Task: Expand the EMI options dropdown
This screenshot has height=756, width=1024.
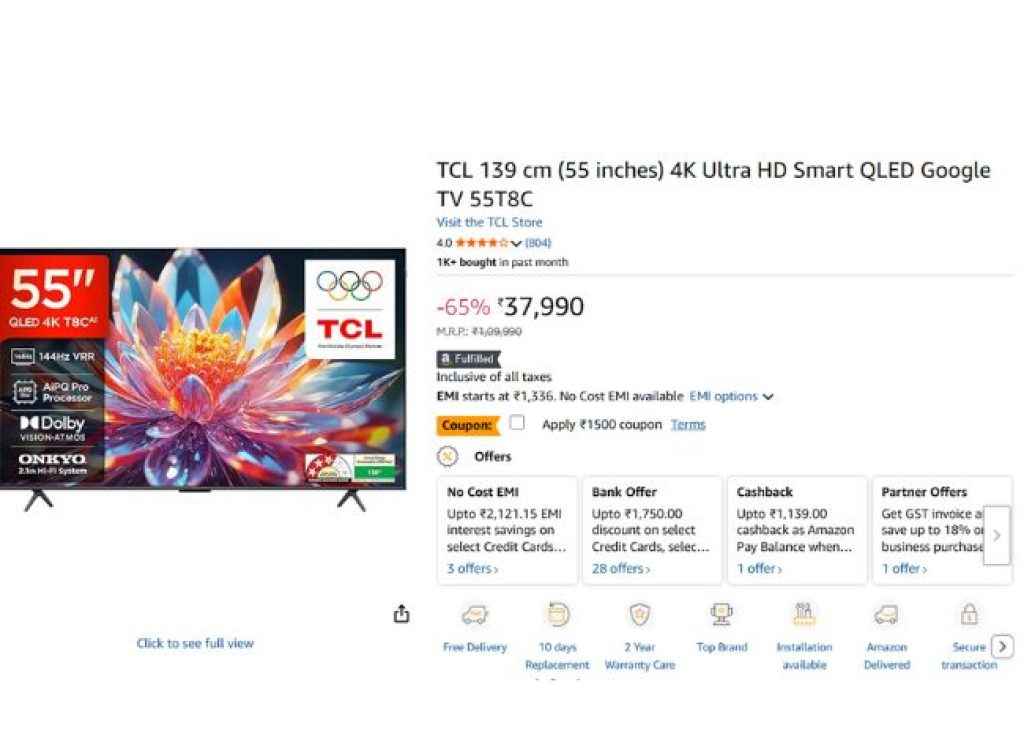Action: [x=731, y=396]
